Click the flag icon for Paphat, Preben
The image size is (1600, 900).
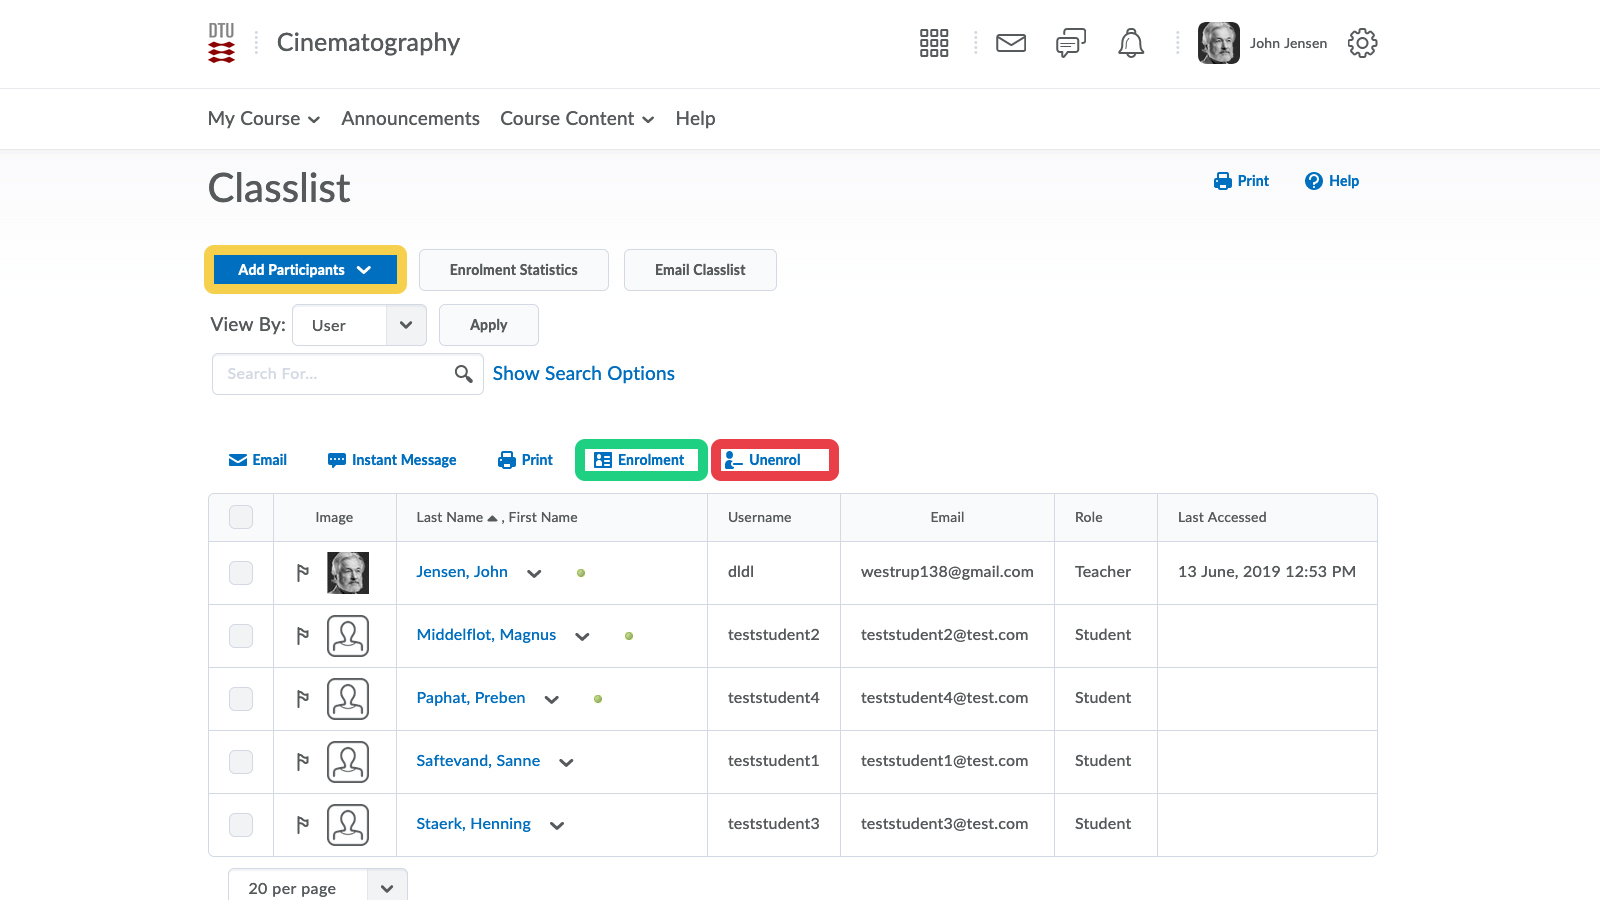(x=303, y=699)
